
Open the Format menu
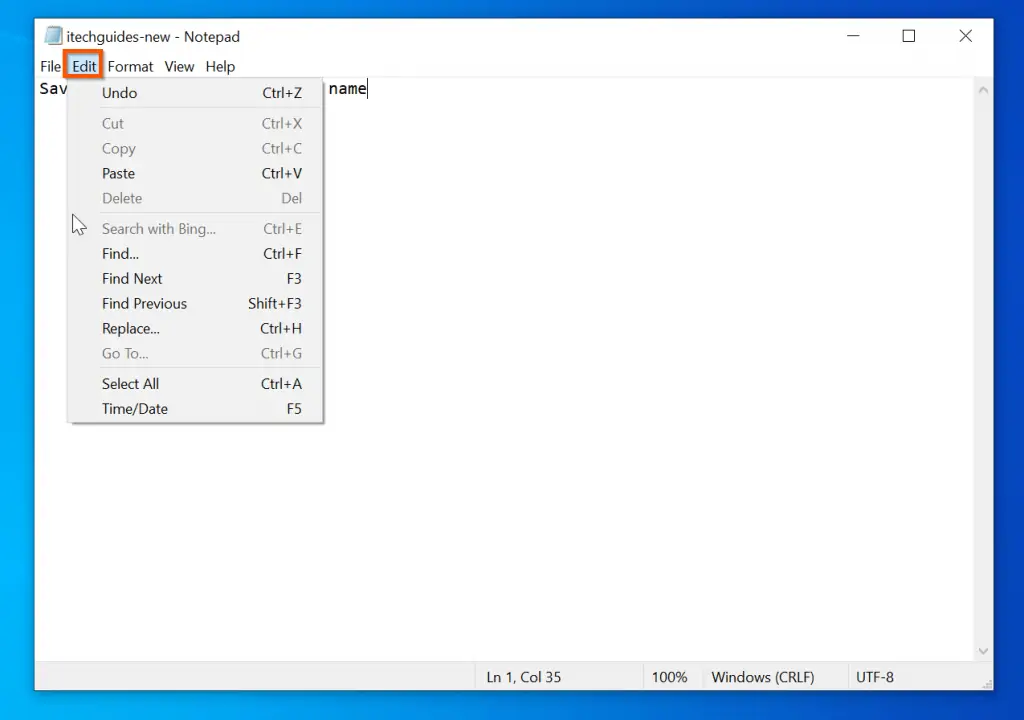point(130,67)
